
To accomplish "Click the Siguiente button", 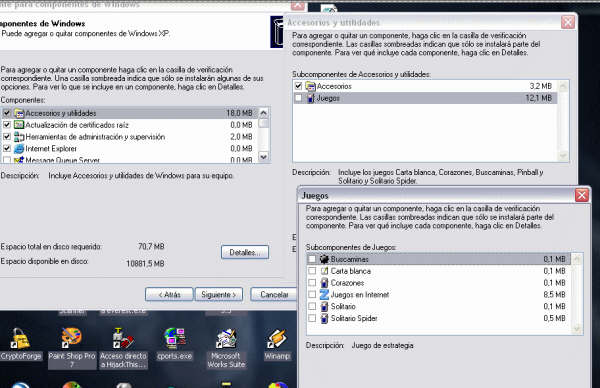I will (219, 295).
